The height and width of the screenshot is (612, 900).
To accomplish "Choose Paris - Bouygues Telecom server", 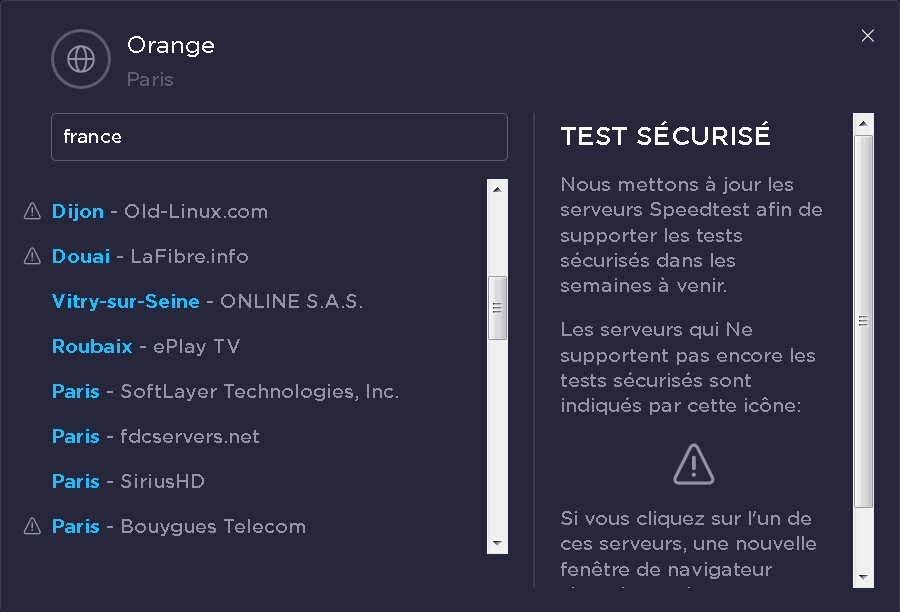I will pos(179,526).
